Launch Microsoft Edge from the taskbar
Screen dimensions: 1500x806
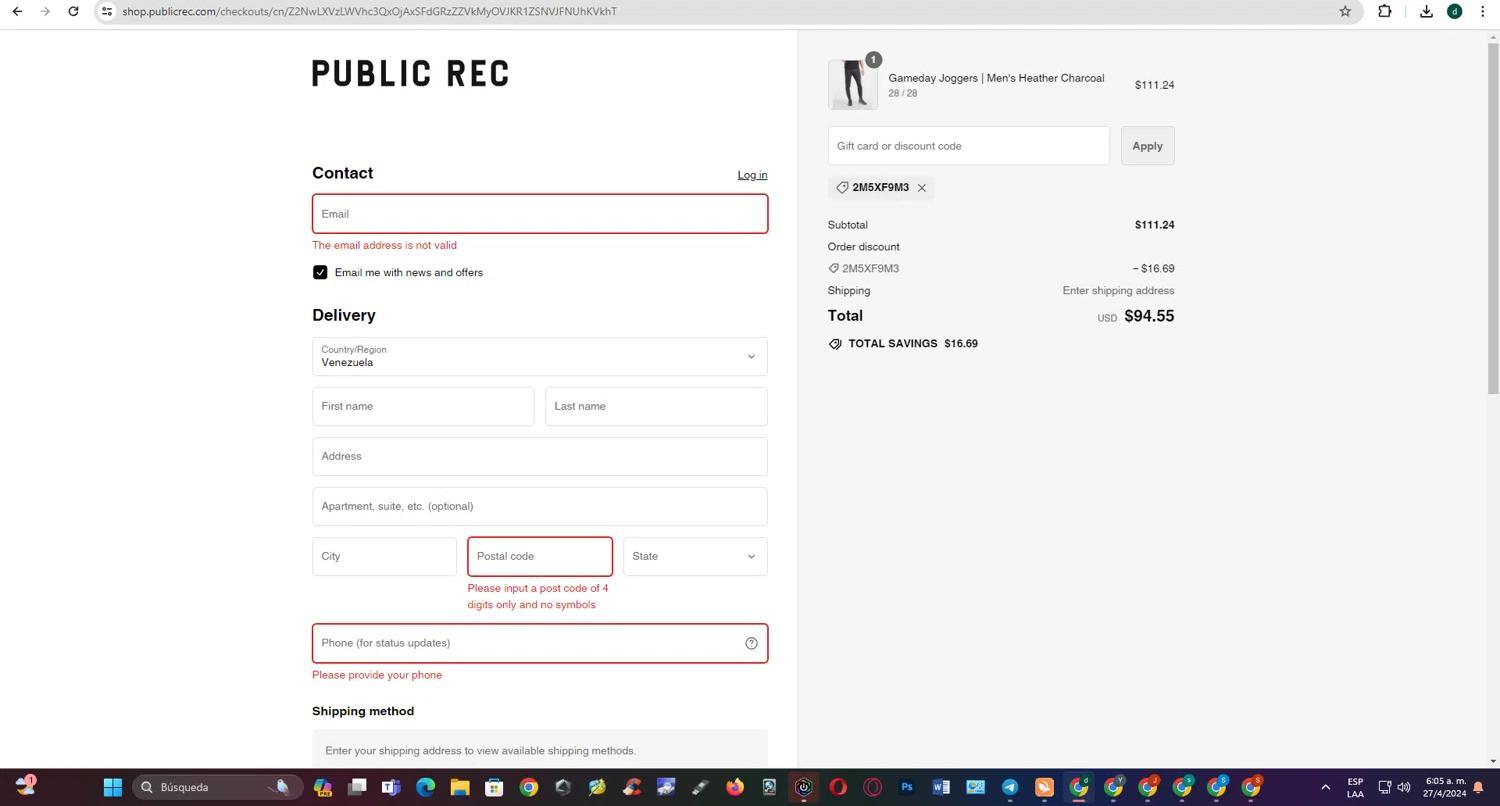(425, 787)
